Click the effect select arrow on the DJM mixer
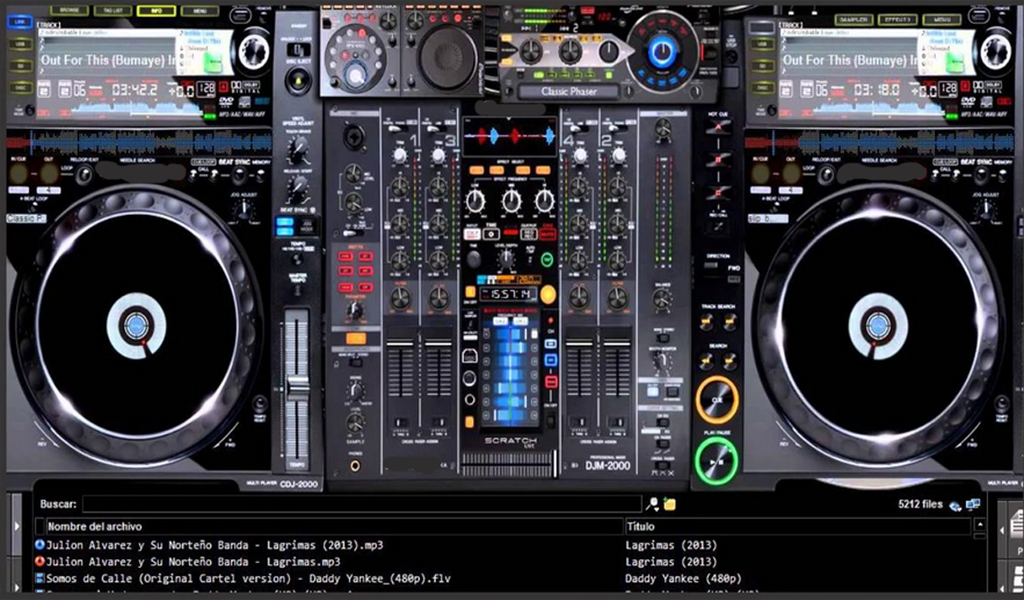1024x600 pixels. (509, 117)
